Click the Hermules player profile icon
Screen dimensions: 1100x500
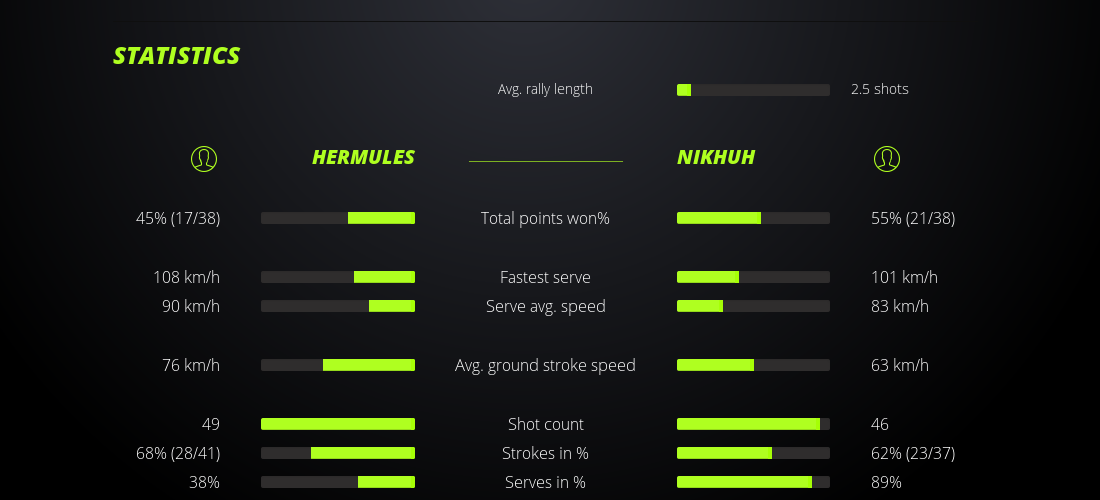(203, 158)
